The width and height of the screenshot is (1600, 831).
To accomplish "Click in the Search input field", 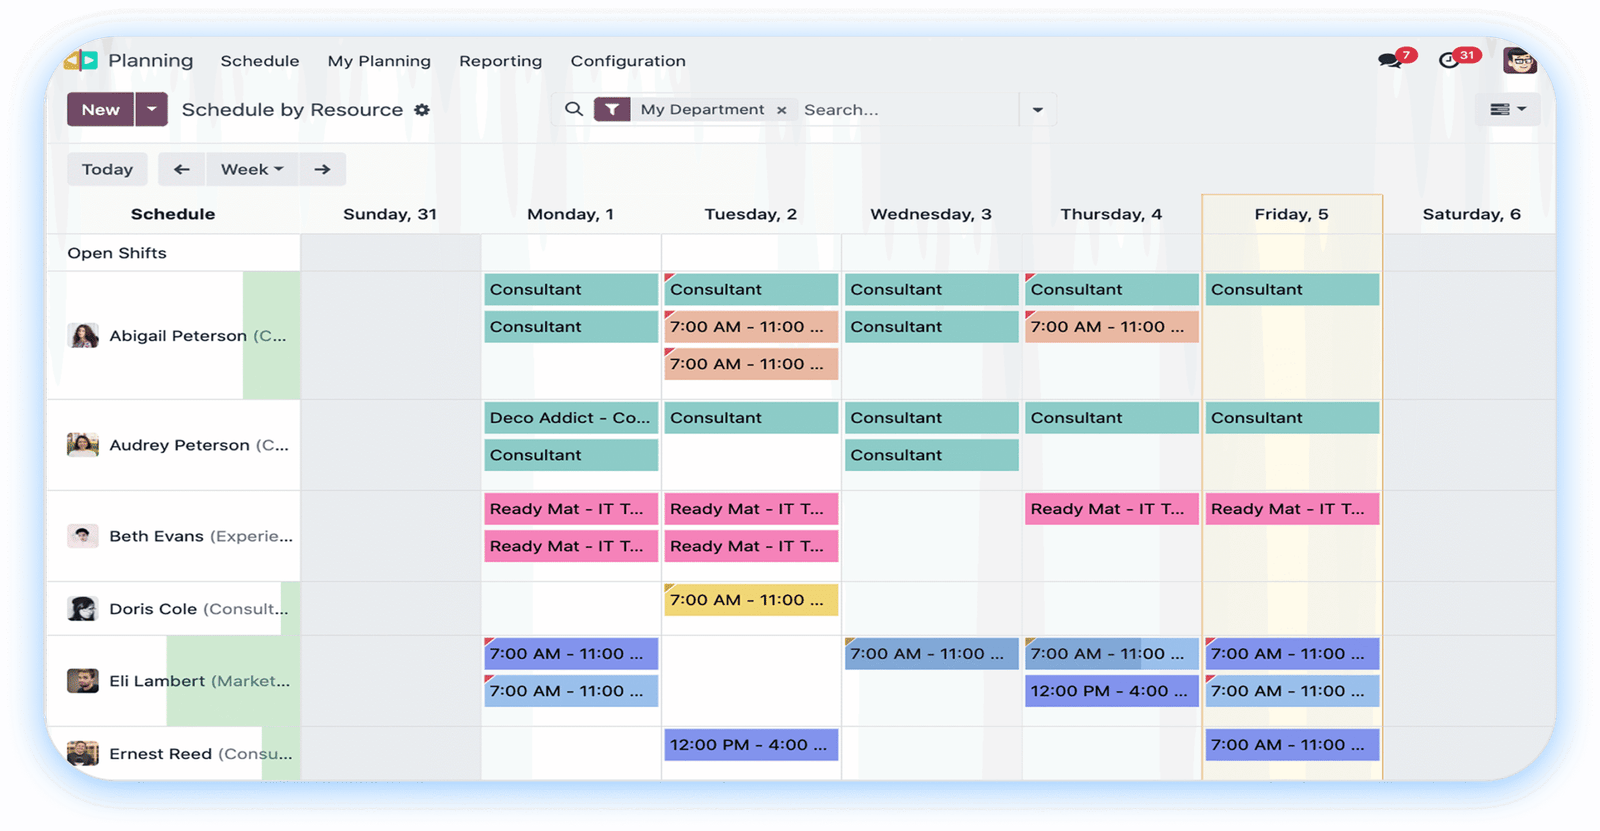I will click(x=905, y=110).
